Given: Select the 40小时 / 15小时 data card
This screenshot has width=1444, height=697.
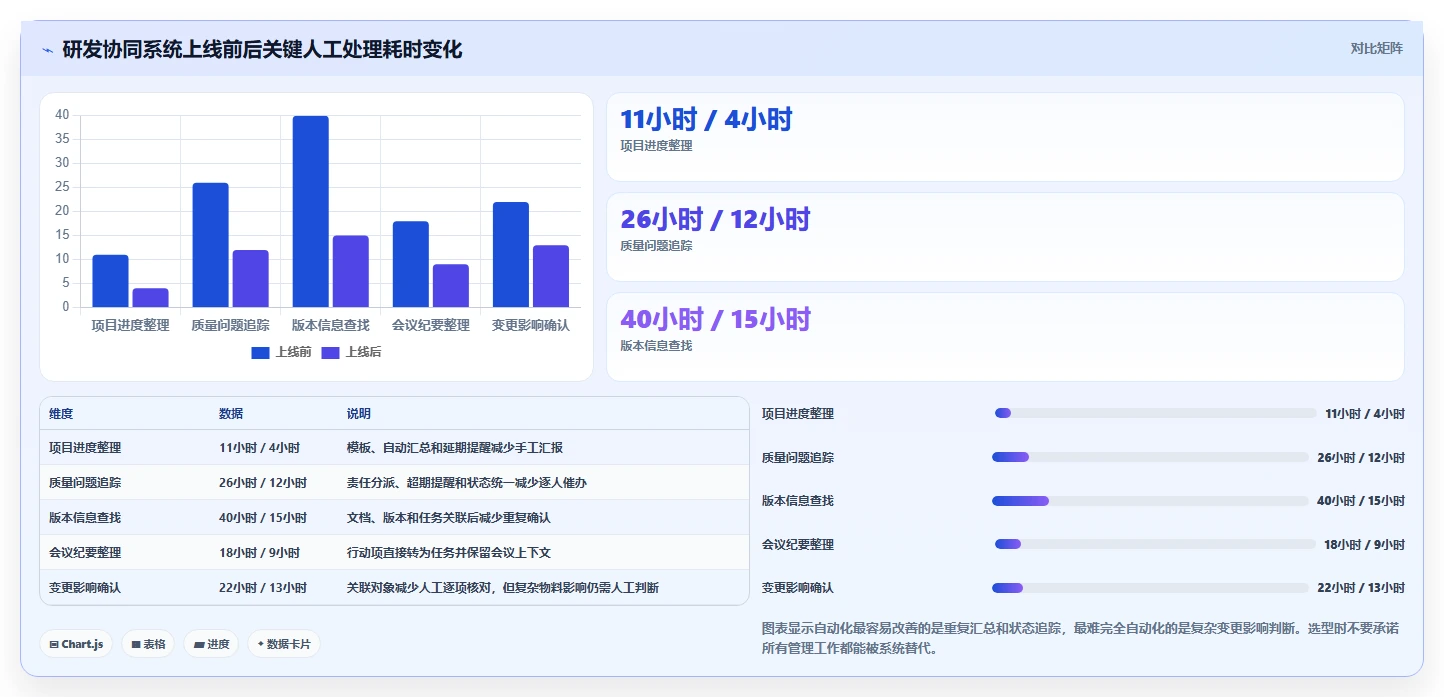Looking at the screenshot, I should point(1005,337).
